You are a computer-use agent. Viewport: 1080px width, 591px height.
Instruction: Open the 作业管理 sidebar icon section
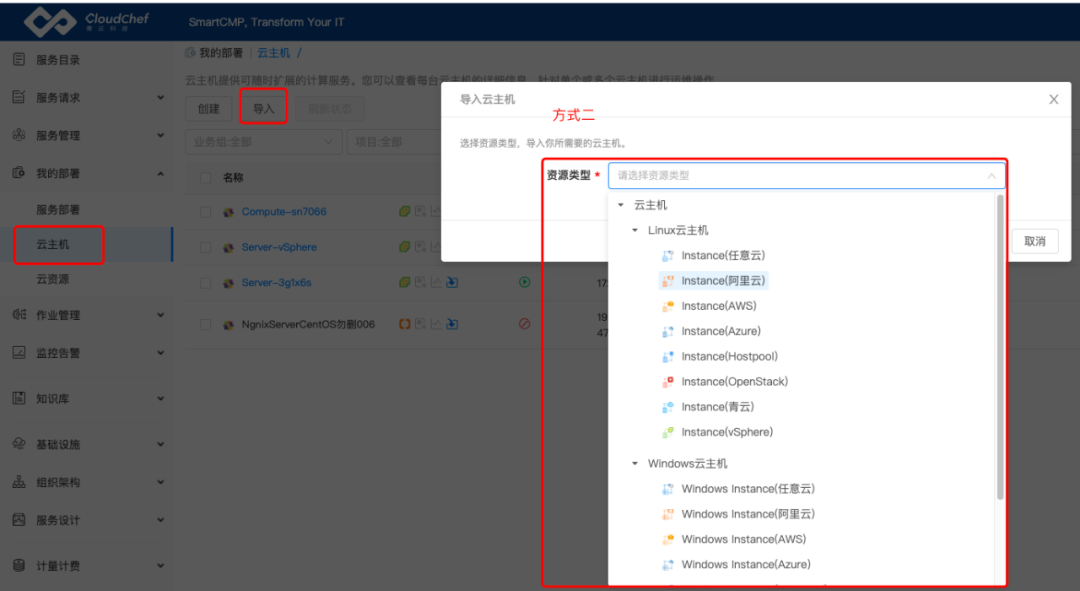pos(20,313)
